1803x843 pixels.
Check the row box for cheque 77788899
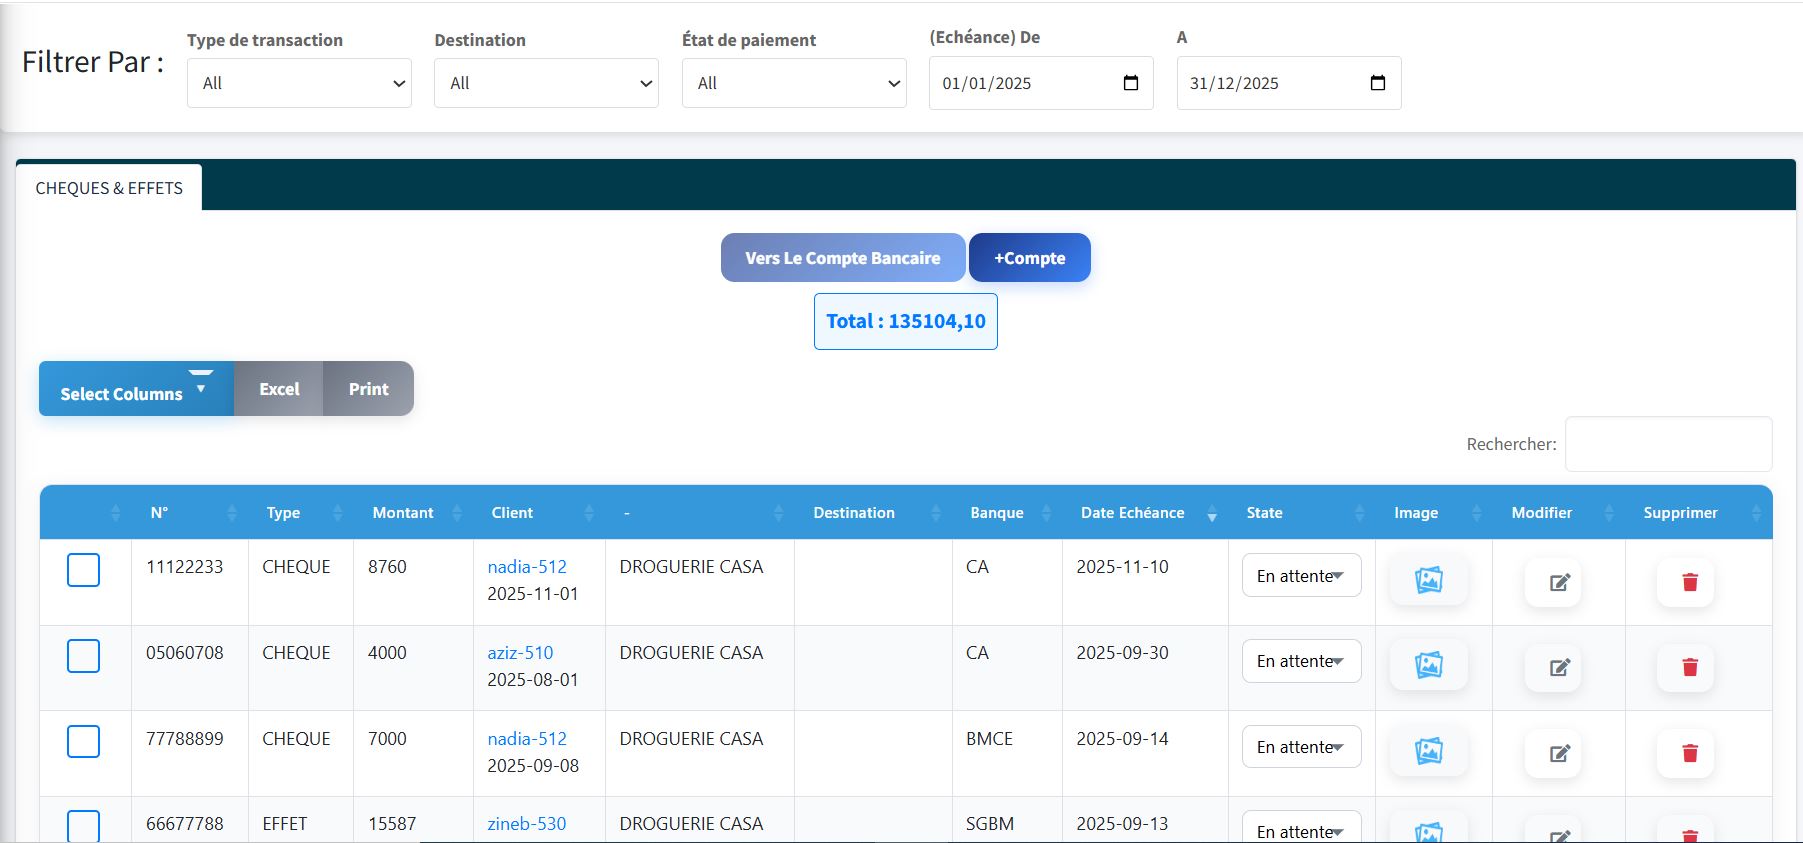(83, 742)
